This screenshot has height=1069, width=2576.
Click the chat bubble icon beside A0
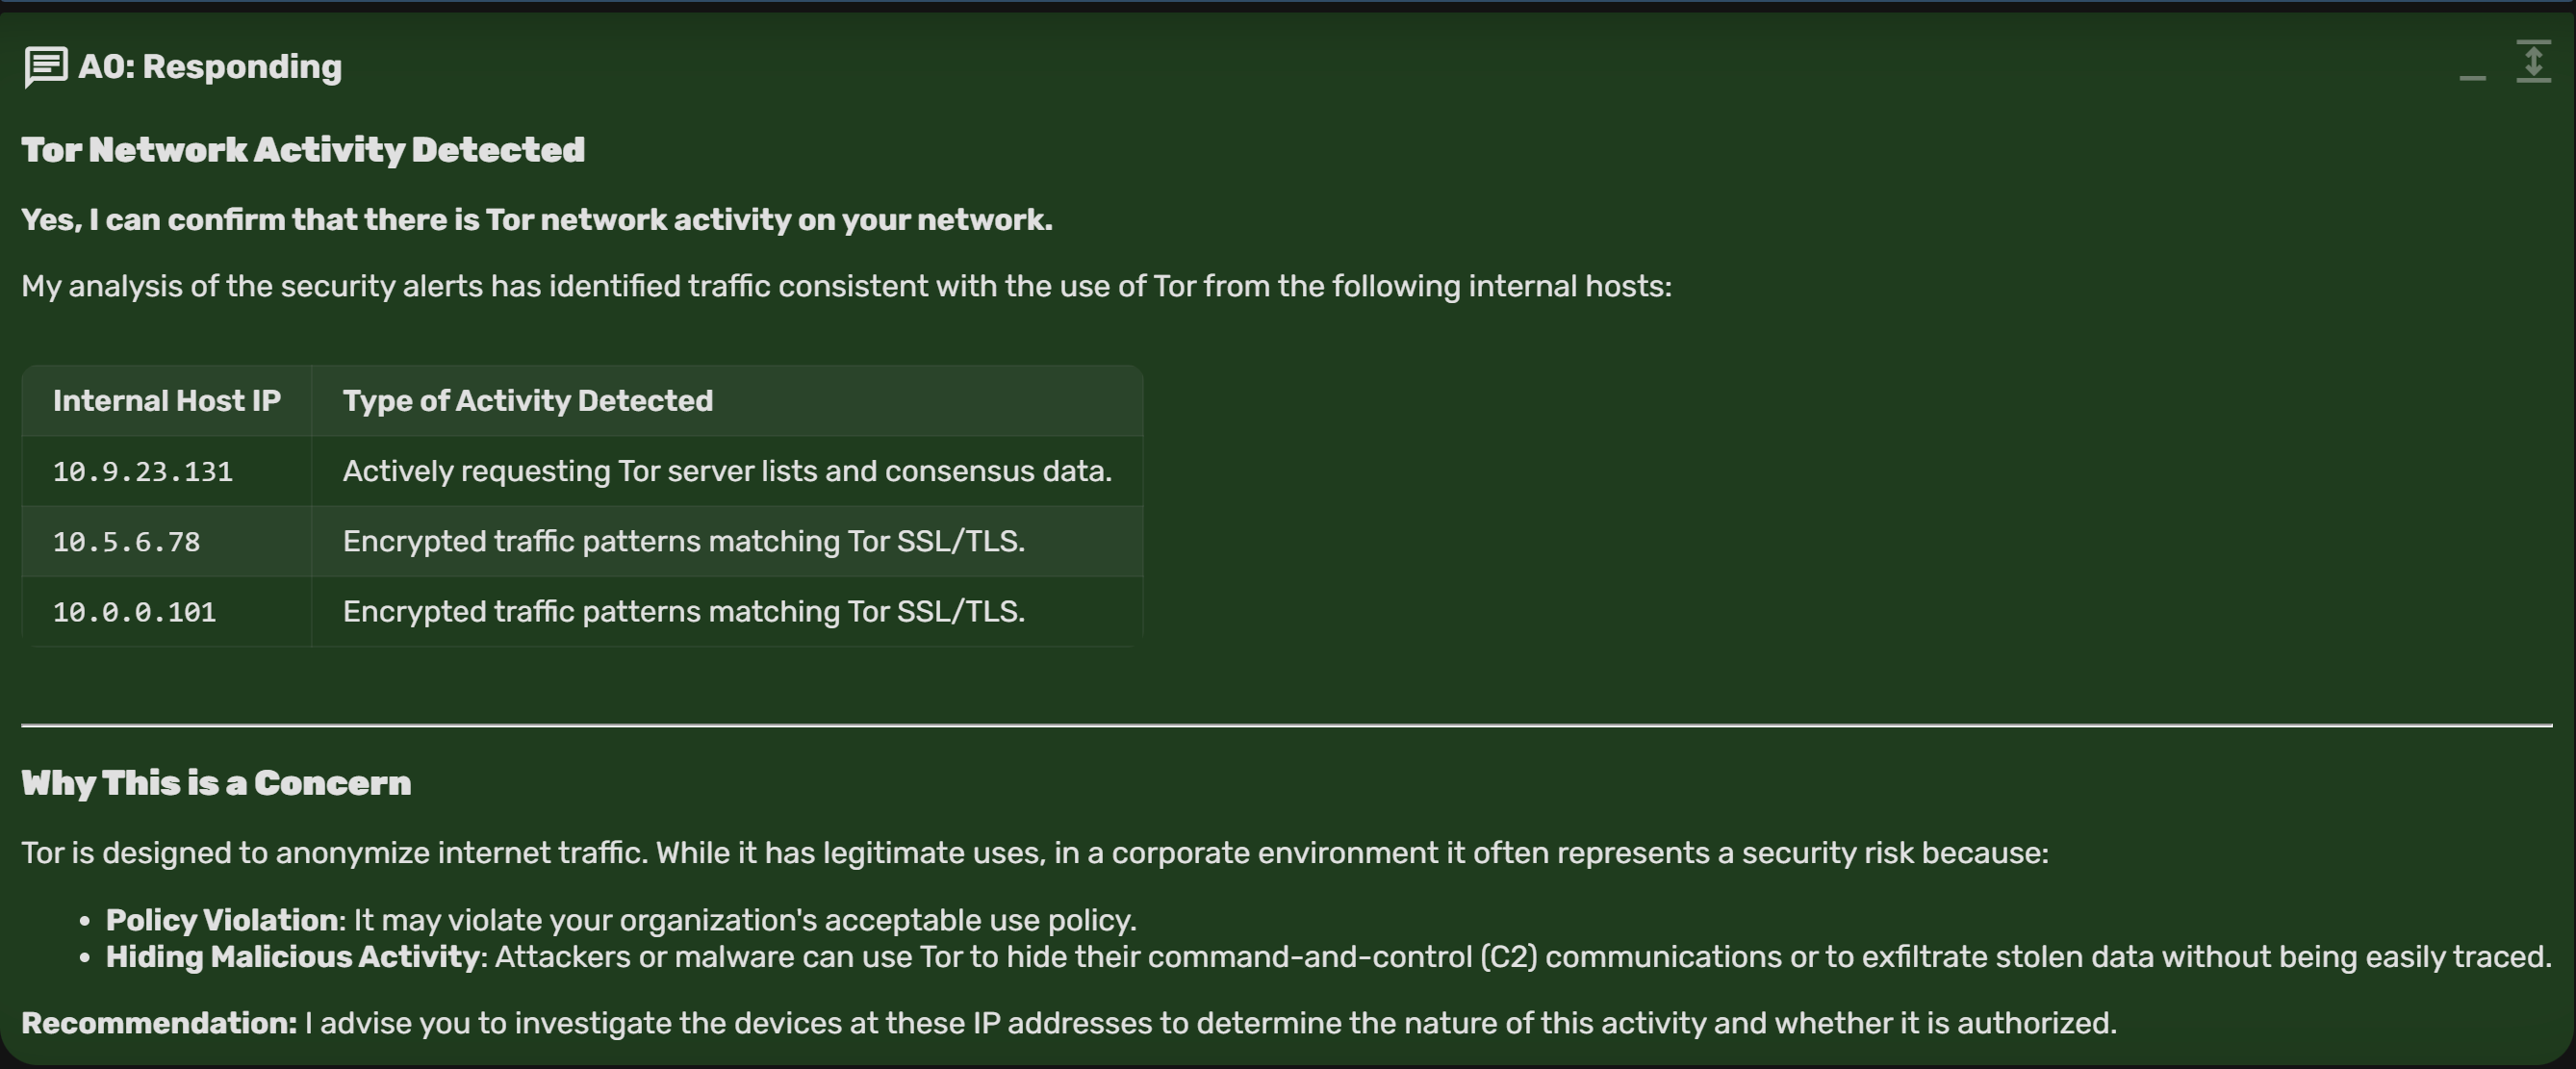46,67
